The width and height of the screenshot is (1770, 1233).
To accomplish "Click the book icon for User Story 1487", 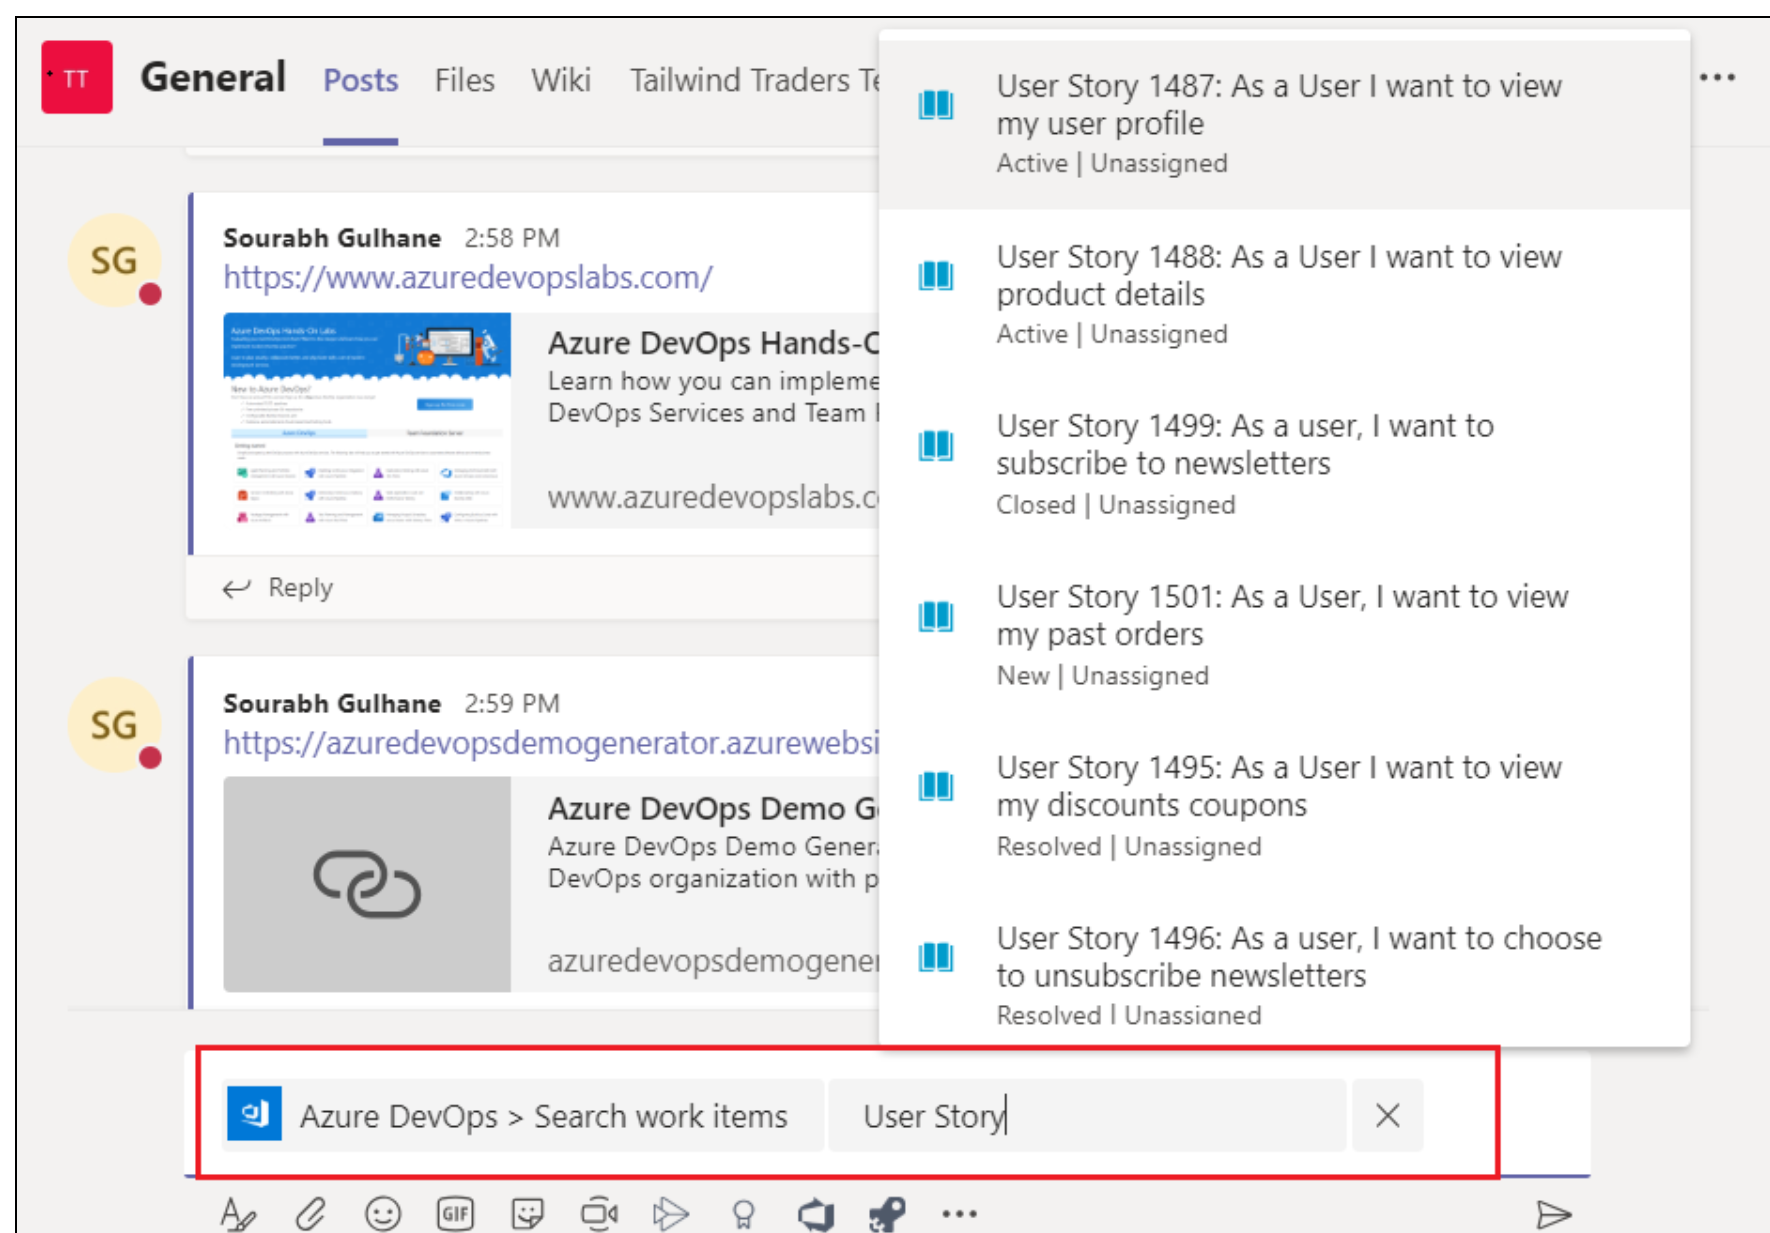I will click(936, 105).
